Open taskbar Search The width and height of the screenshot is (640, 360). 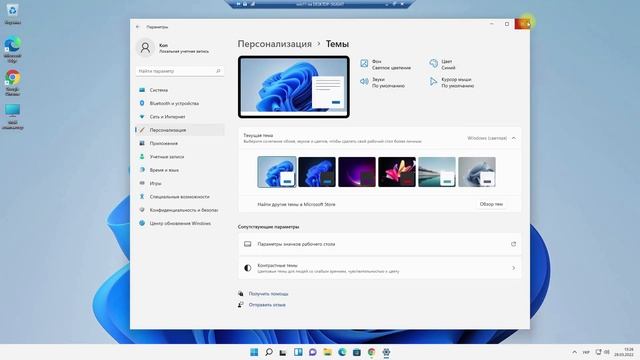tap(269, 352)
